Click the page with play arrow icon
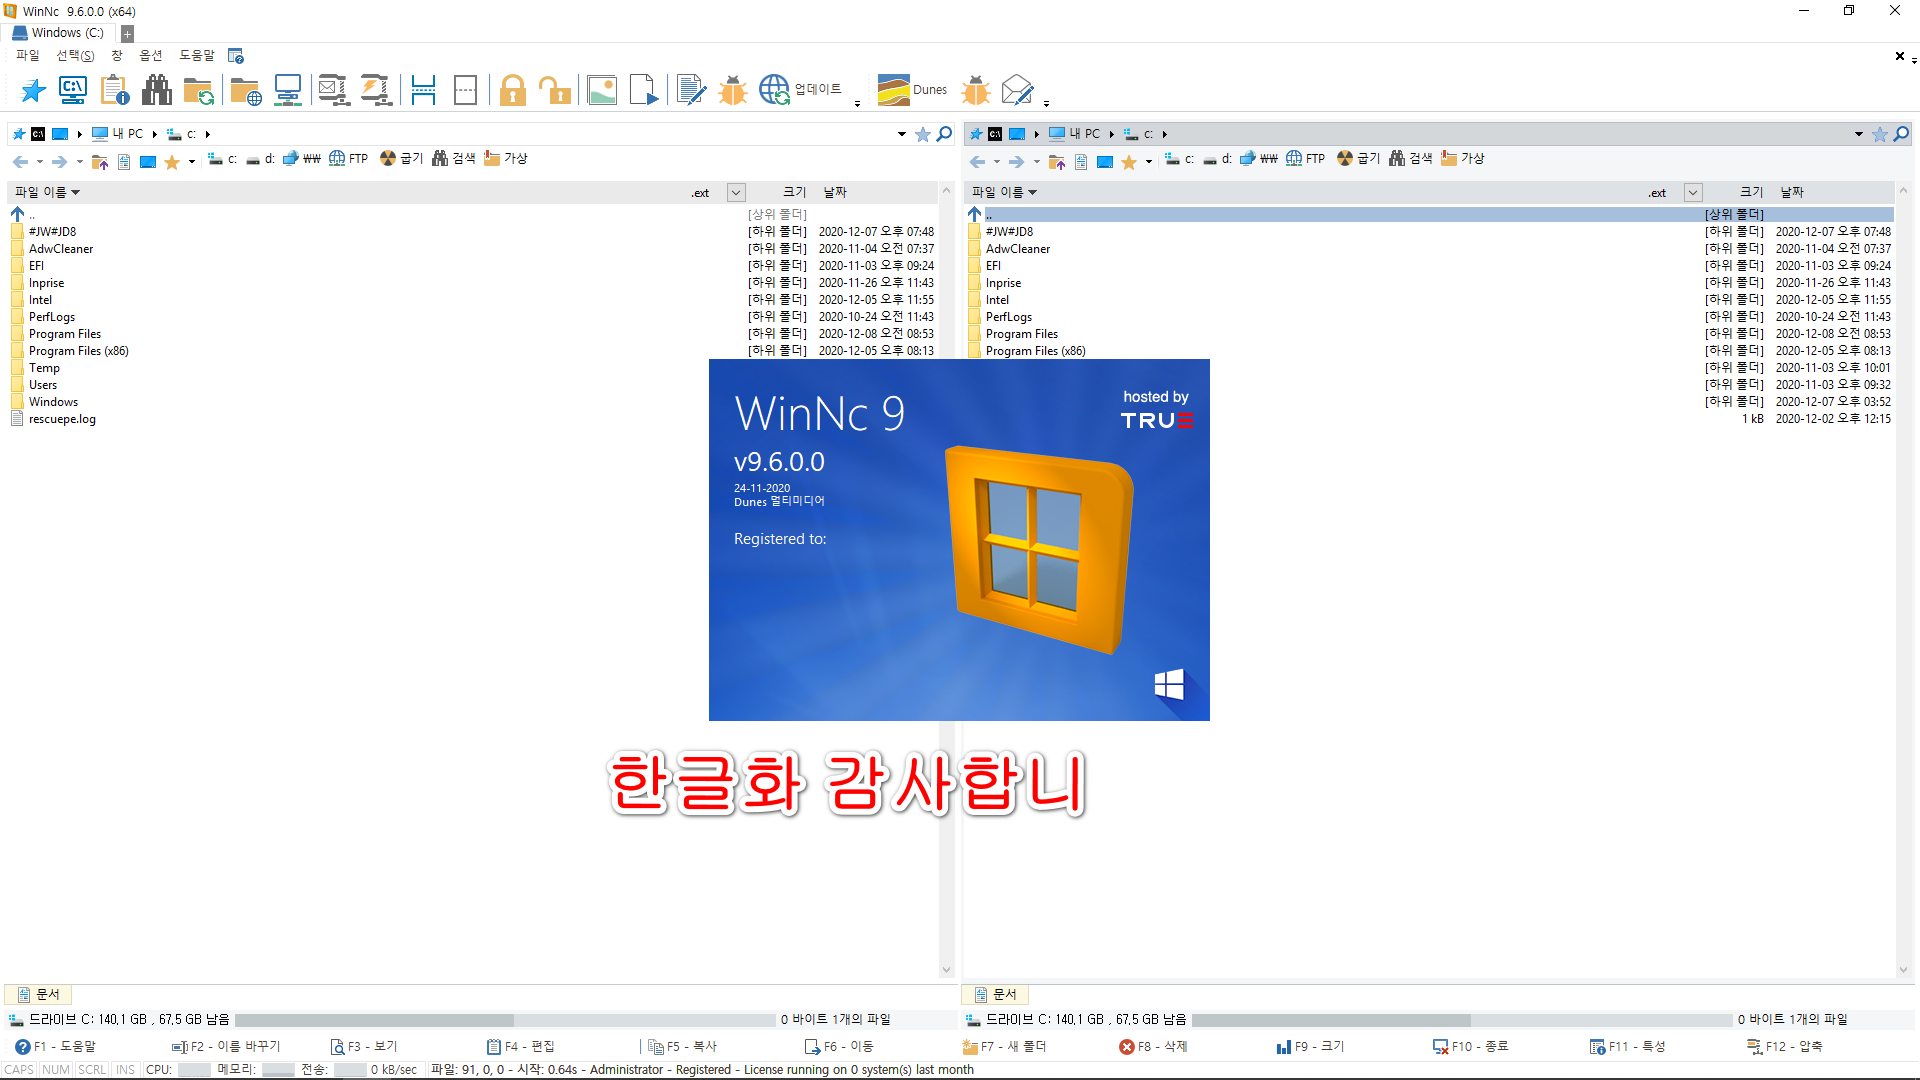 644,90
